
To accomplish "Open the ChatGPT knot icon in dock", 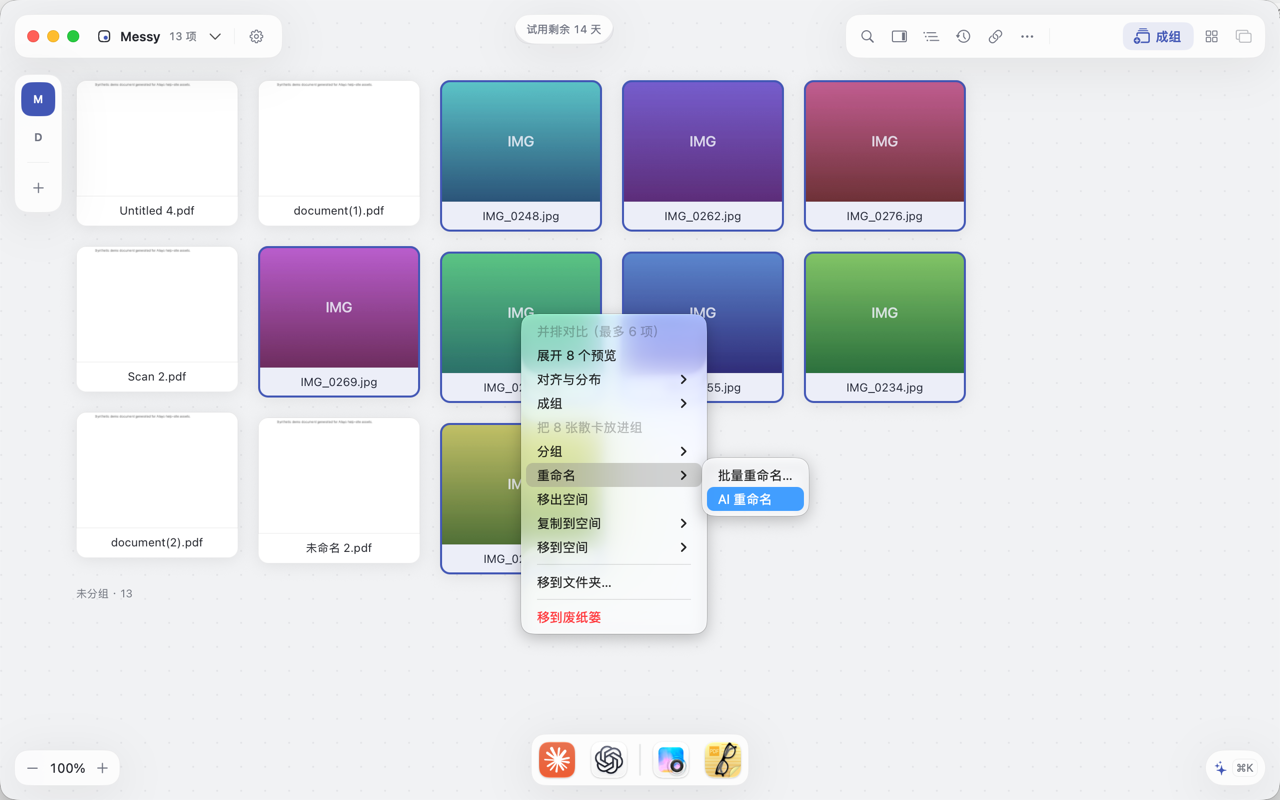I will [608, 760].
